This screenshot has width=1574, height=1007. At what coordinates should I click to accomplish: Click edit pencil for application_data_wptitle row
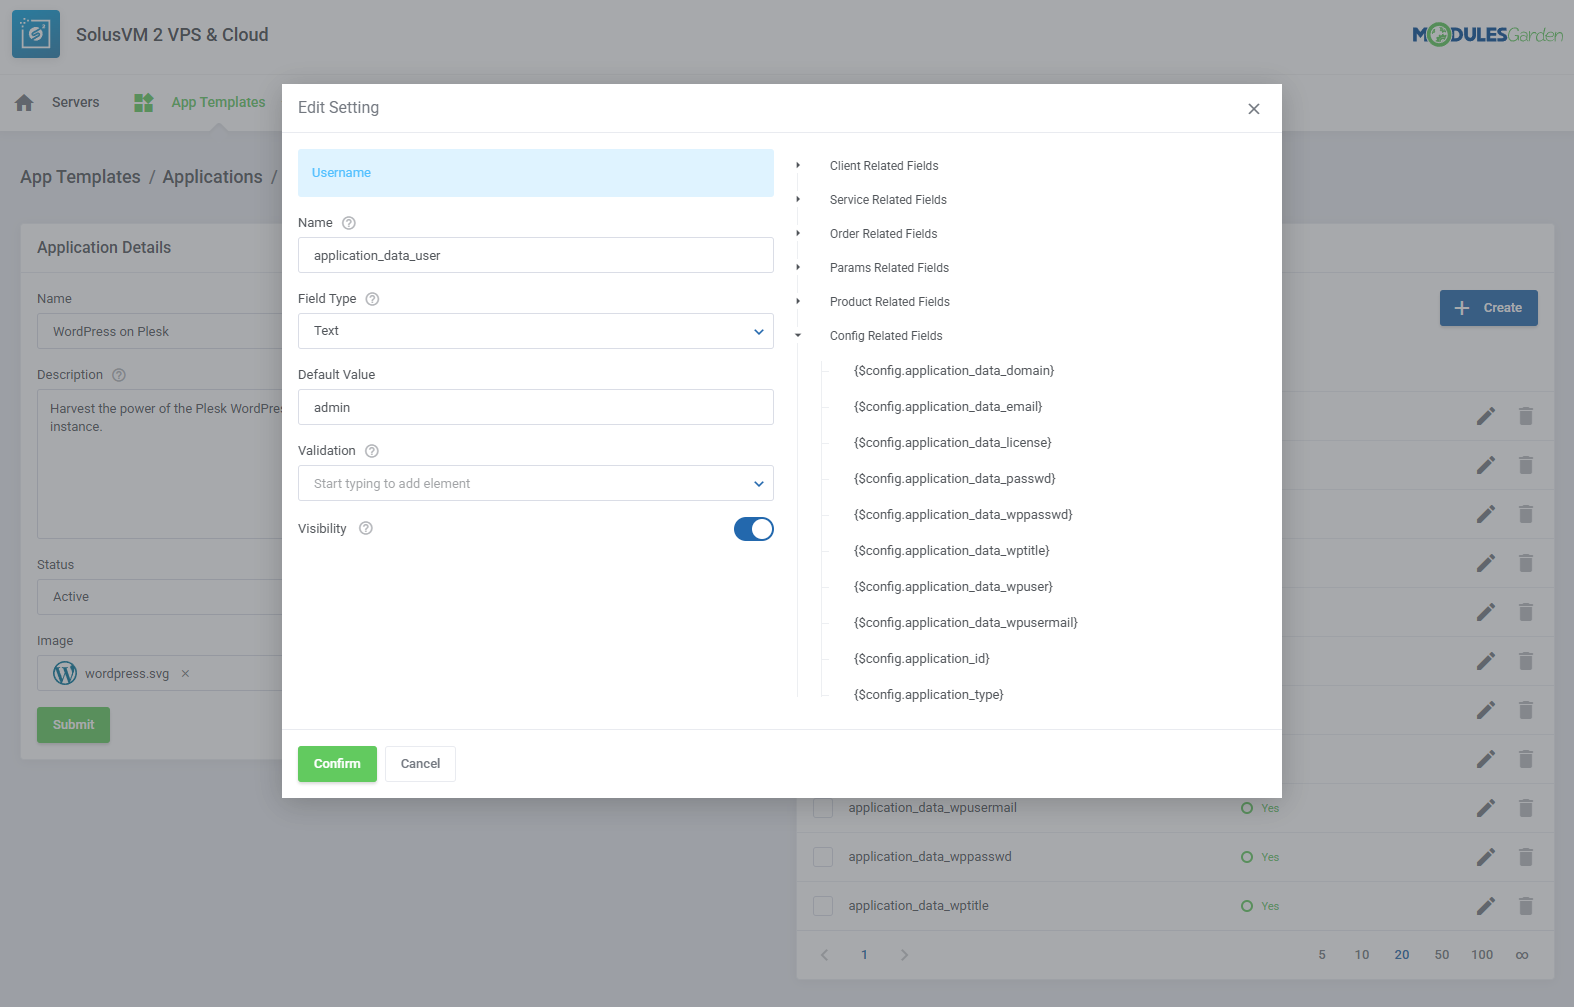pos(1485,906)
